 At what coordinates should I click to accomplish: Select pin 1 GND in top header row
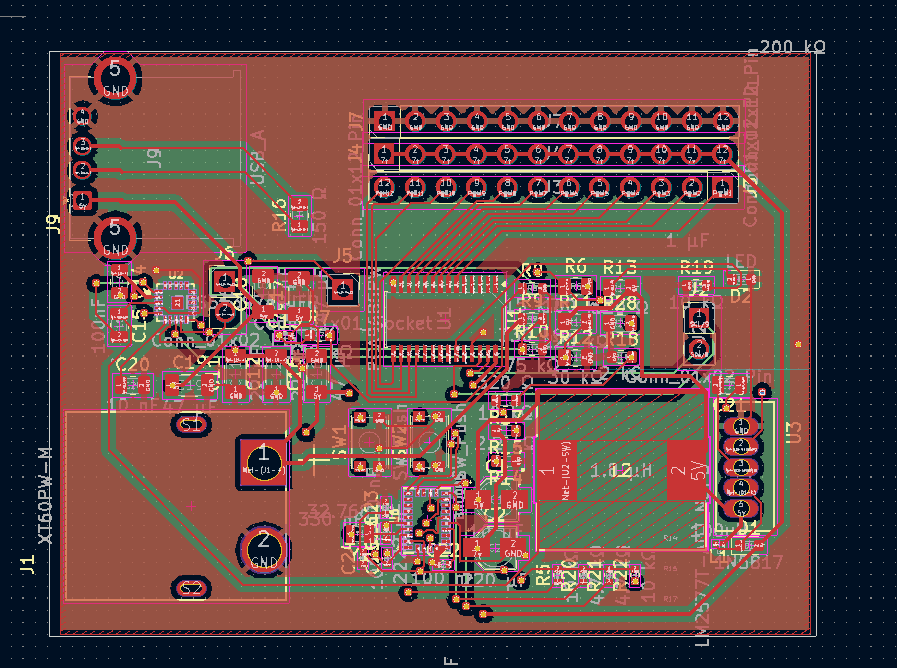tap(385, 123)
